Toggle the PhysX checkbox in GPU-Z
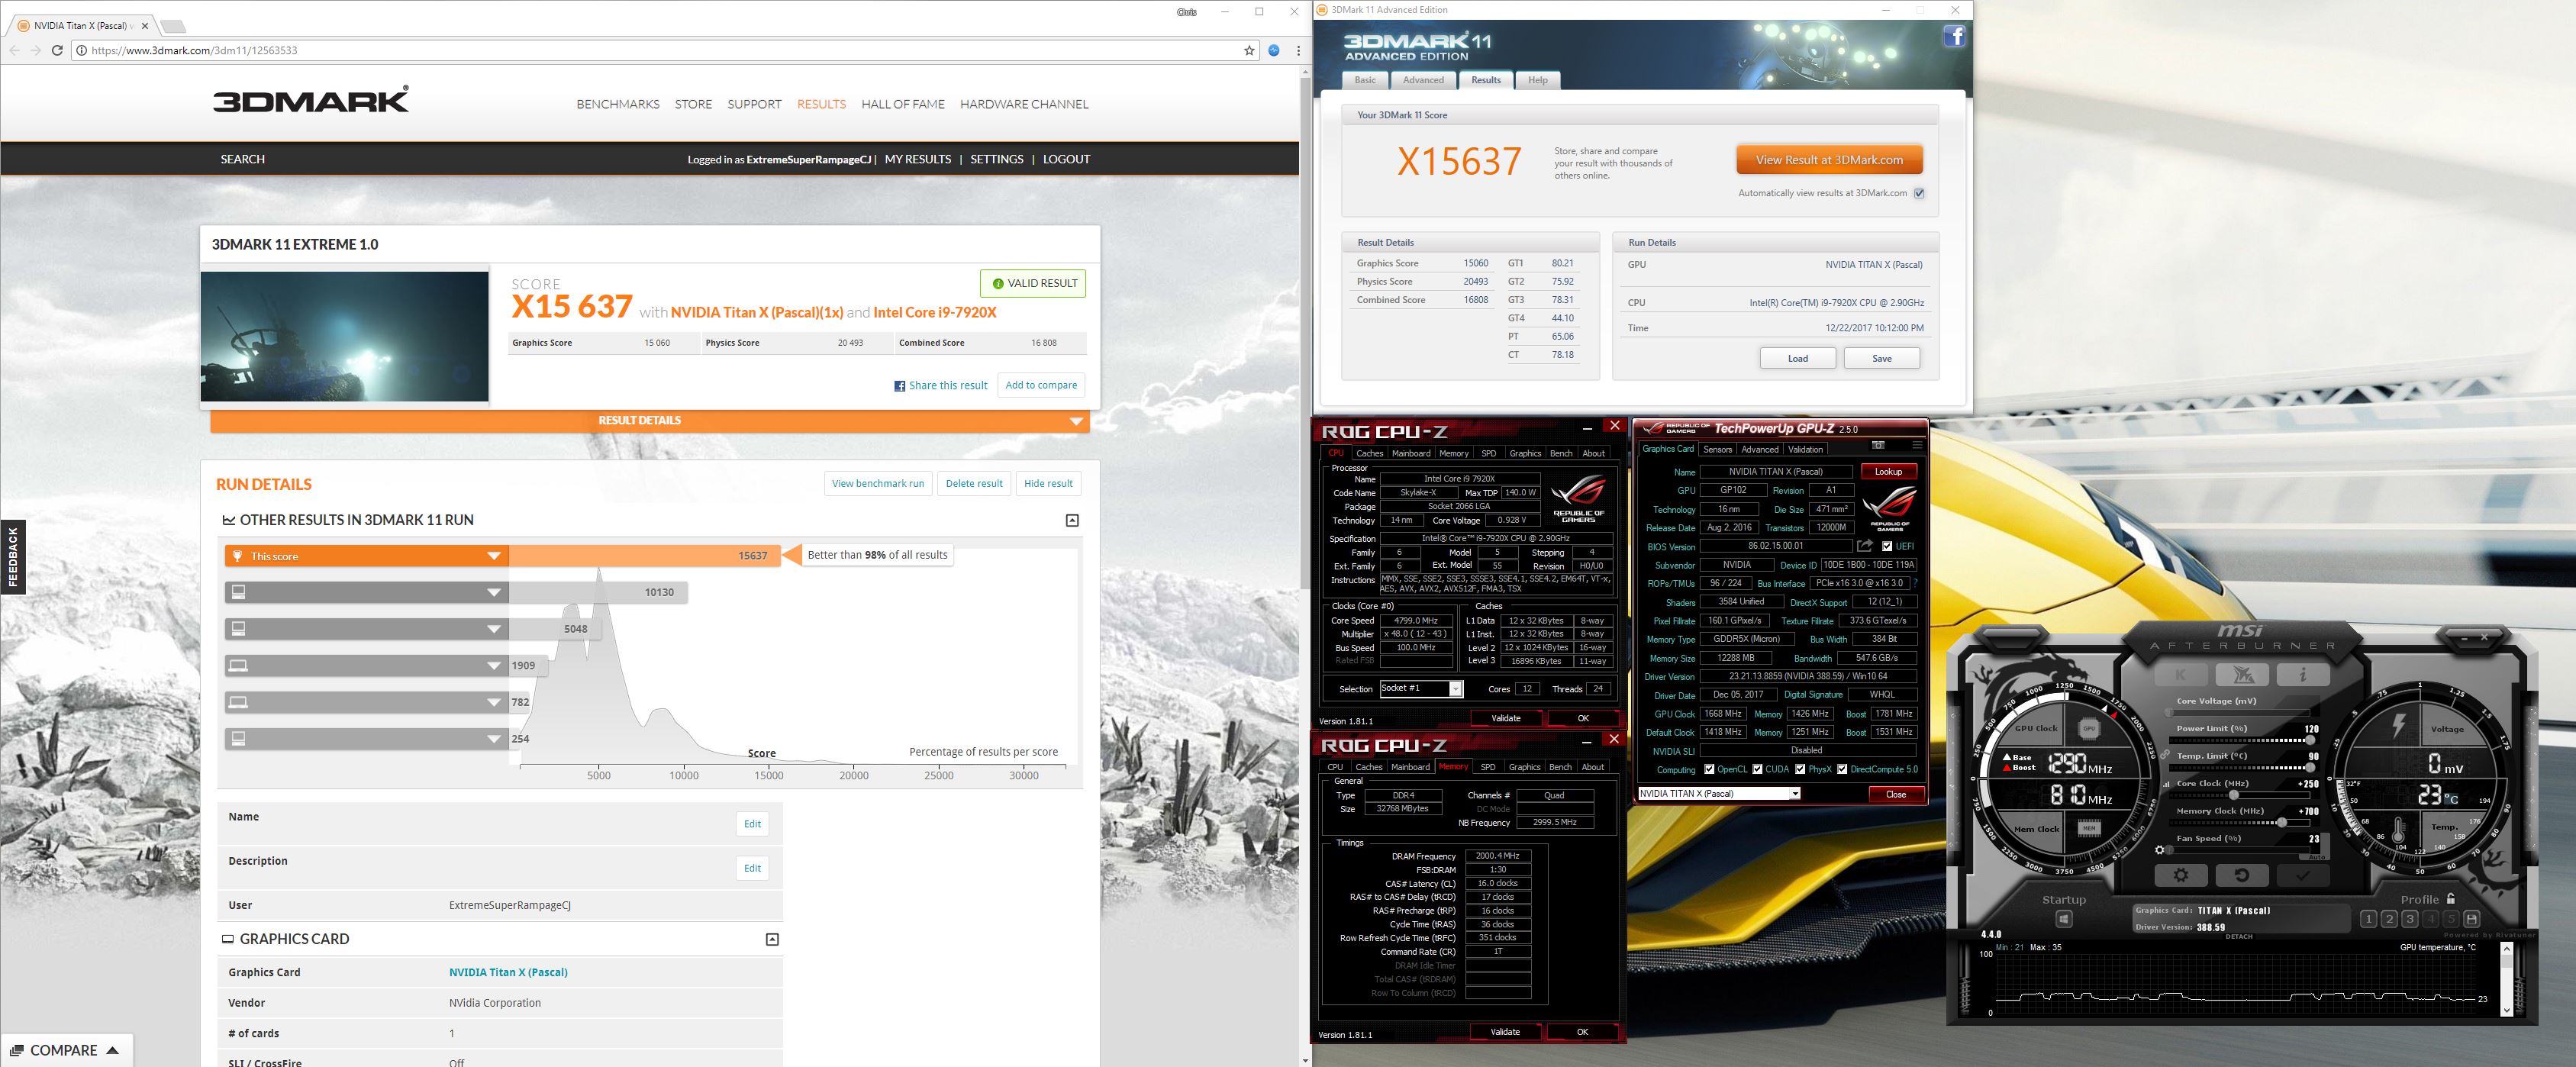The height and width of the screenshot is (1067, 2576). pyautogui.click(x=1800, y=770)
